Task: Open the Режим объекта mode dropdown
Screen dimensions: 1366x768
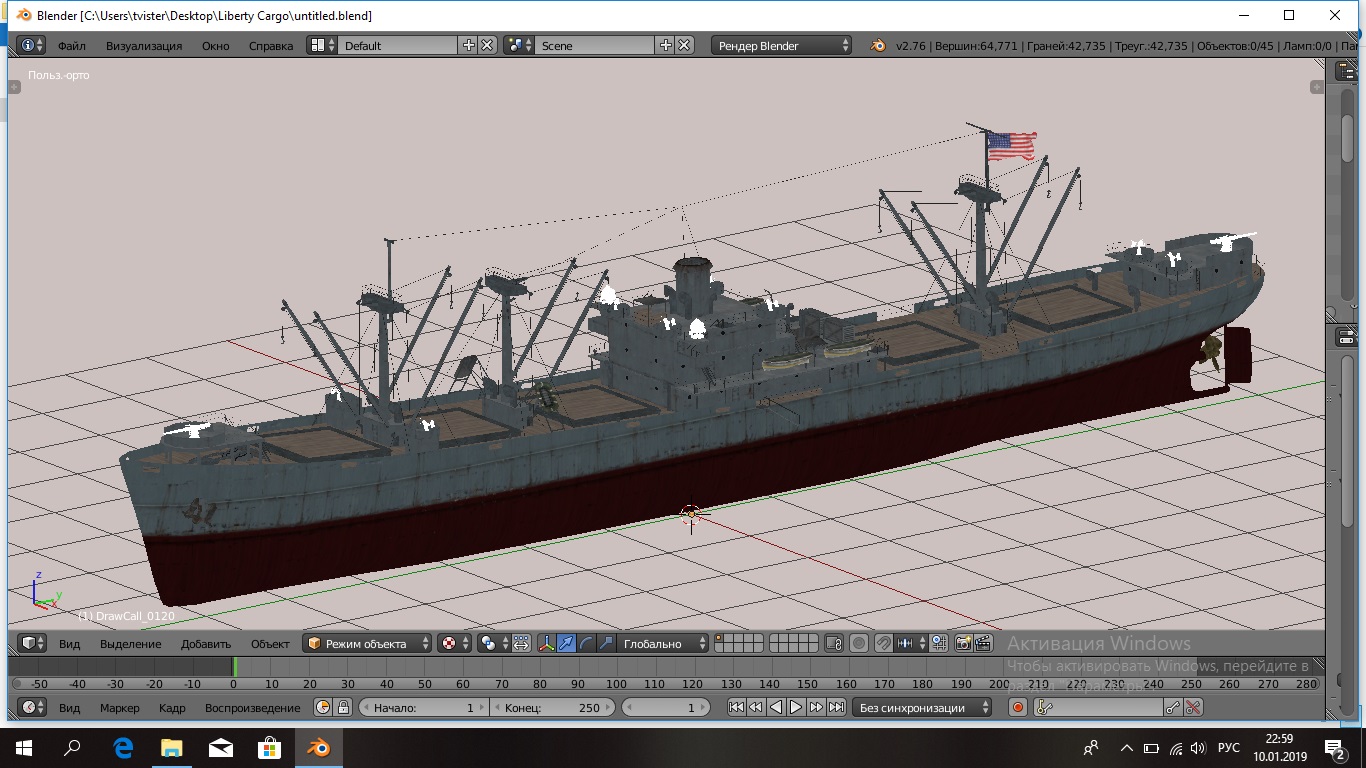Action: (x=368, y=643)
